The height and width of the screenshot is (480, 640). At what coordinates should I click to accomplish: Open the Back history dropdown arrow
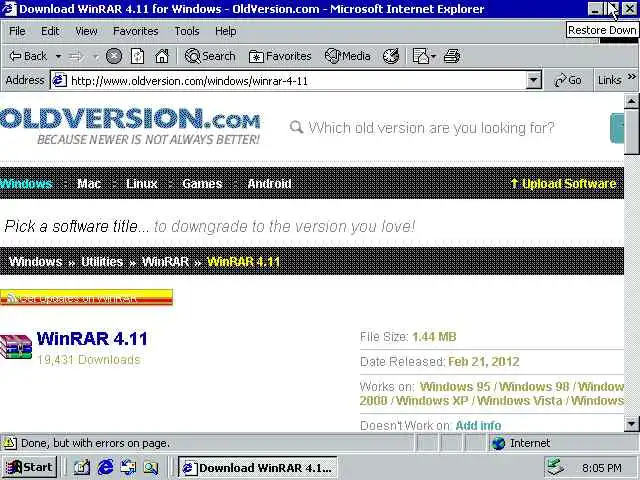pos(58,56)
